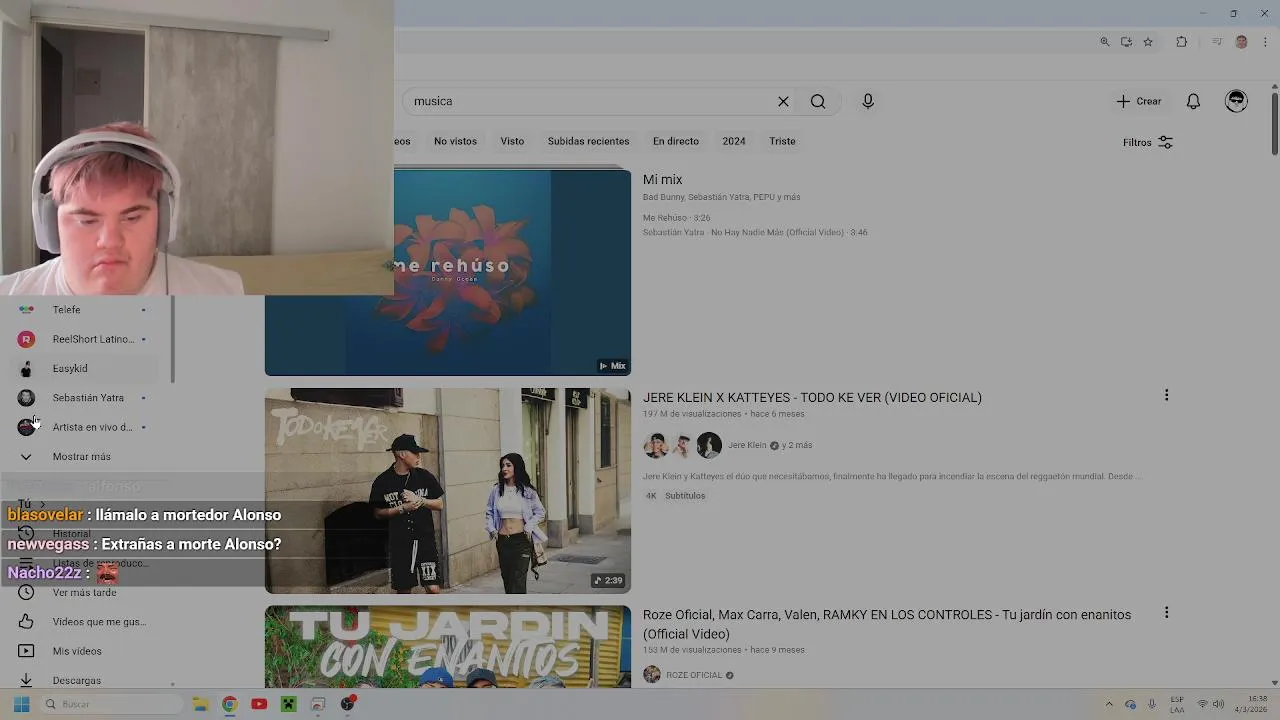Viewport: 1280px width, 720px height.
Task: Open Chrome three-dot menu
Action: pos(1266,42)
